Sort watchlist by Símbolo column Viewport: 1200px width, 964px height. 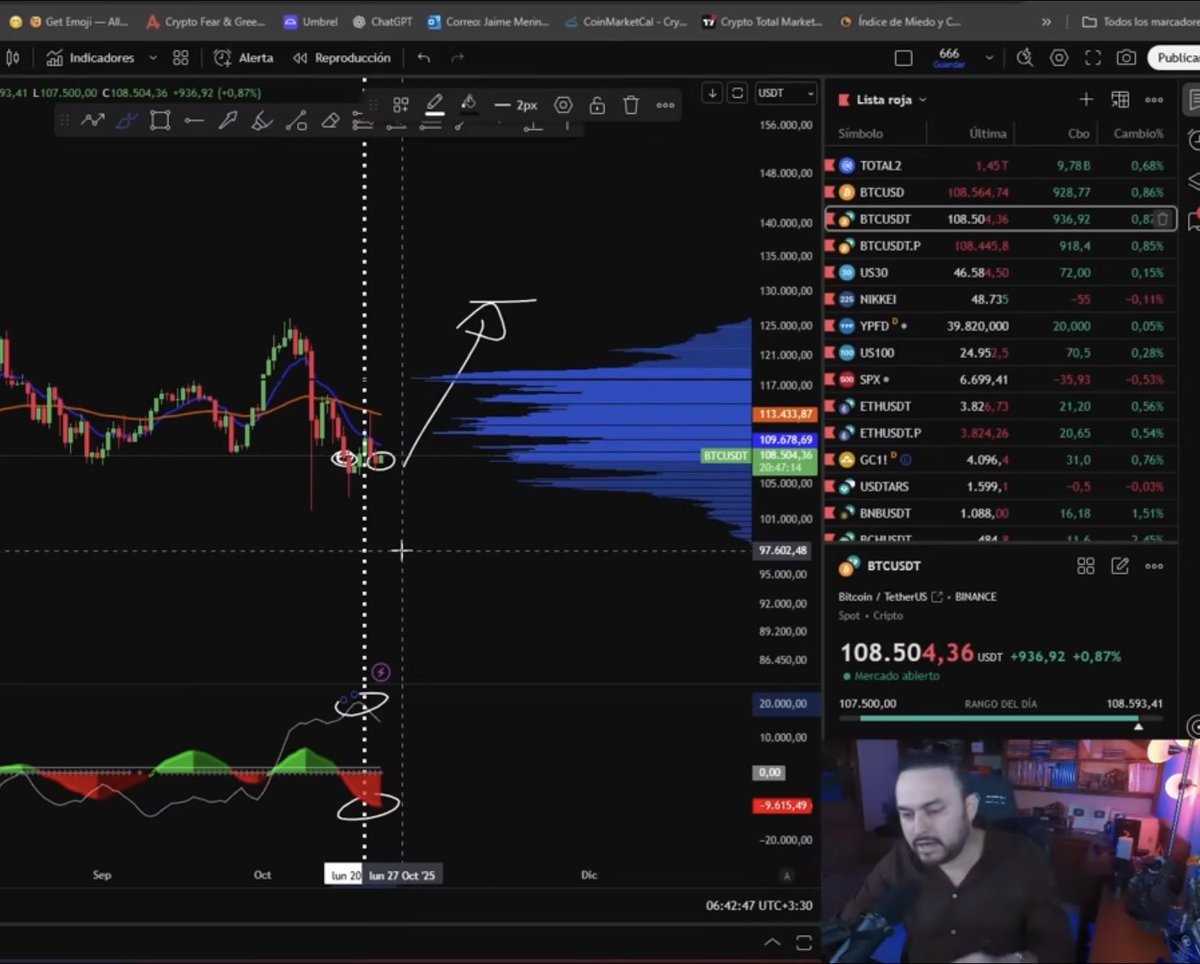click(x=861, y=133)
